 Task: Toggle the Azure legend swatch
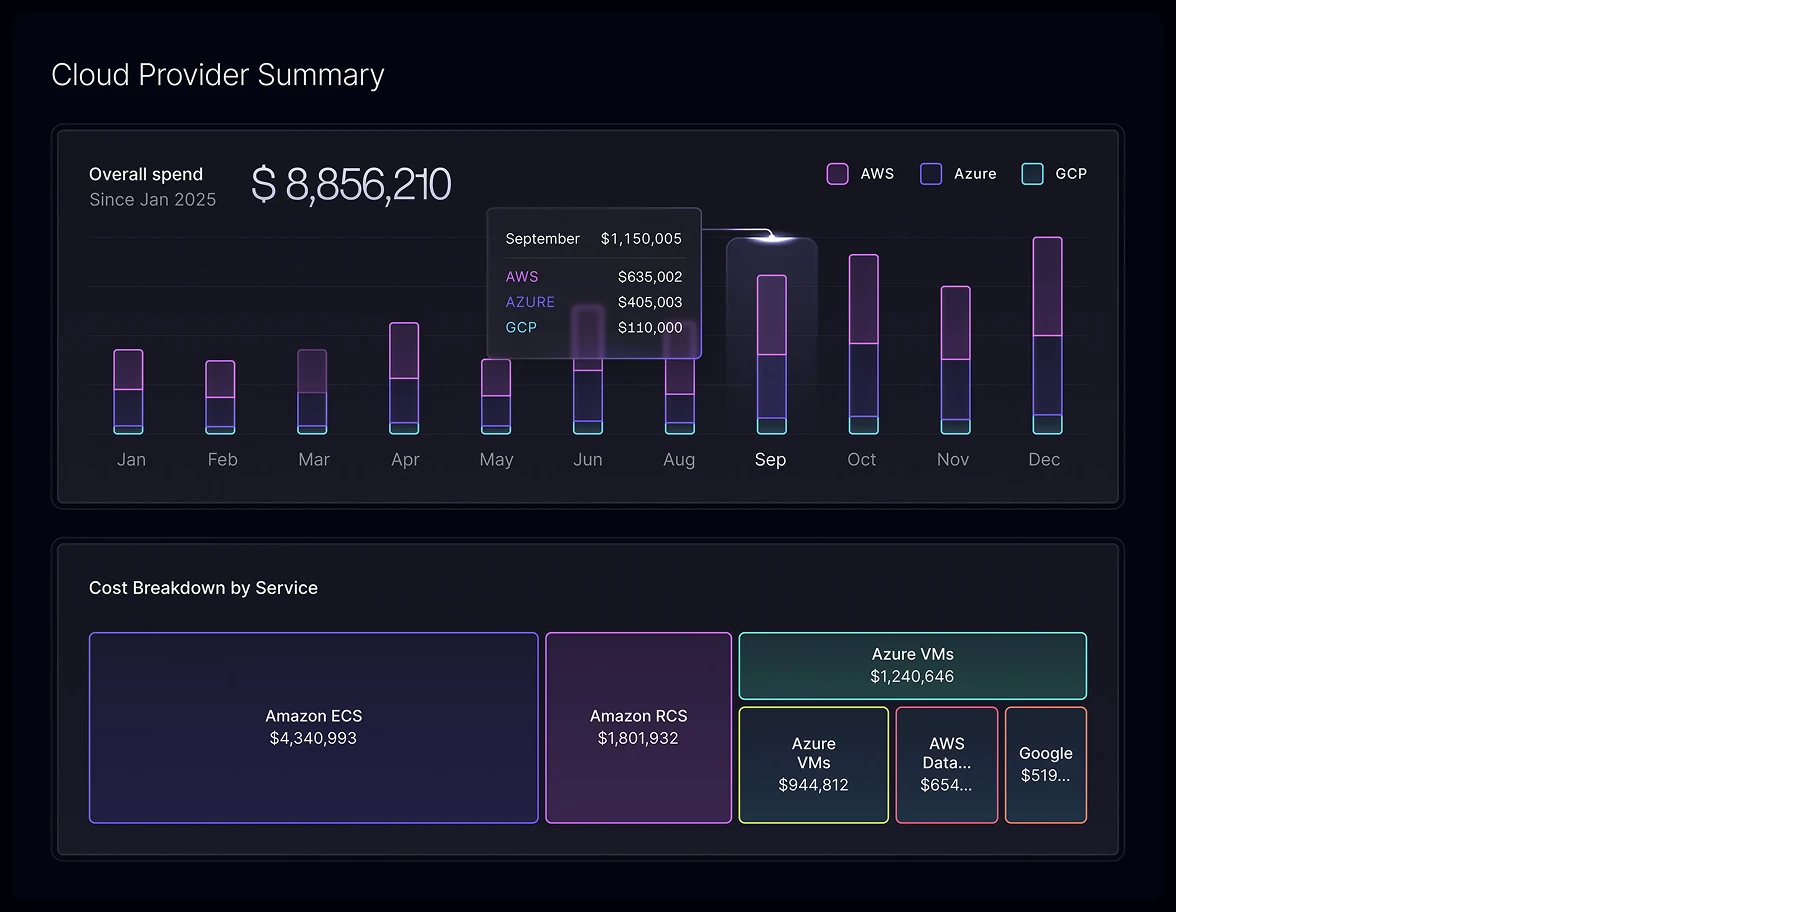tap(931, 174)
